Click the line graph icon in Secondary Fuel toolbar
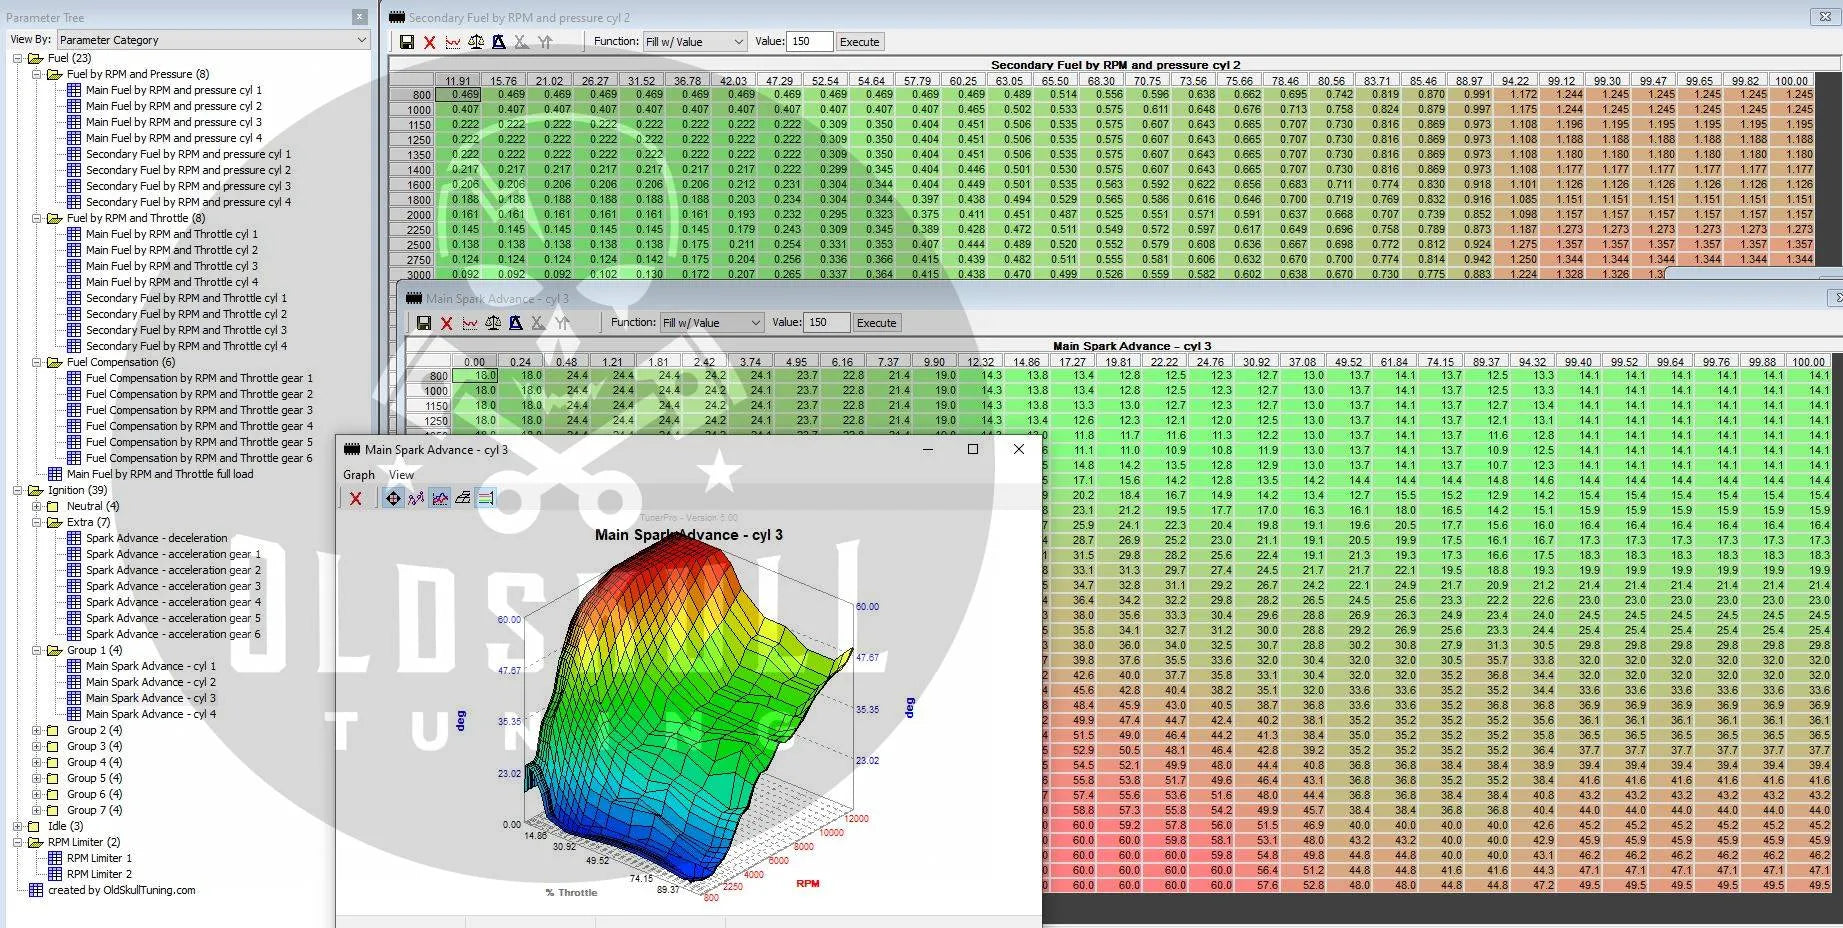Screen dimensions: 1843x928 click(x=453, y=42)
